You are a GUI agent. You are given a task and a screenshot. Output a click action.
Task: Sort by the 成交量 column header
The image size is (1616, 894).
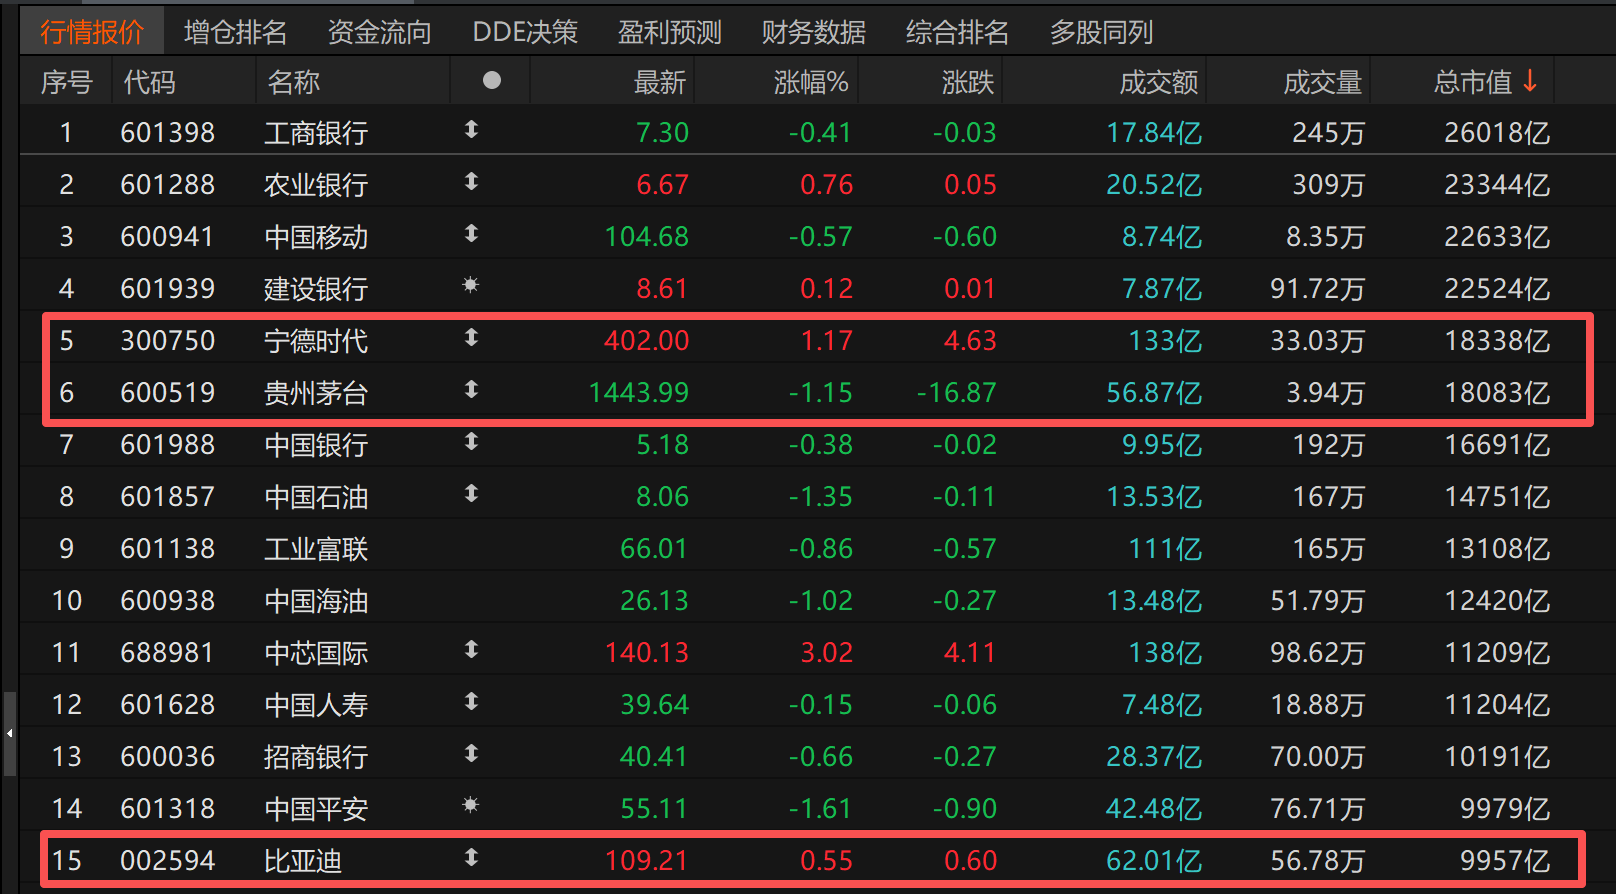click(1323, 82)
